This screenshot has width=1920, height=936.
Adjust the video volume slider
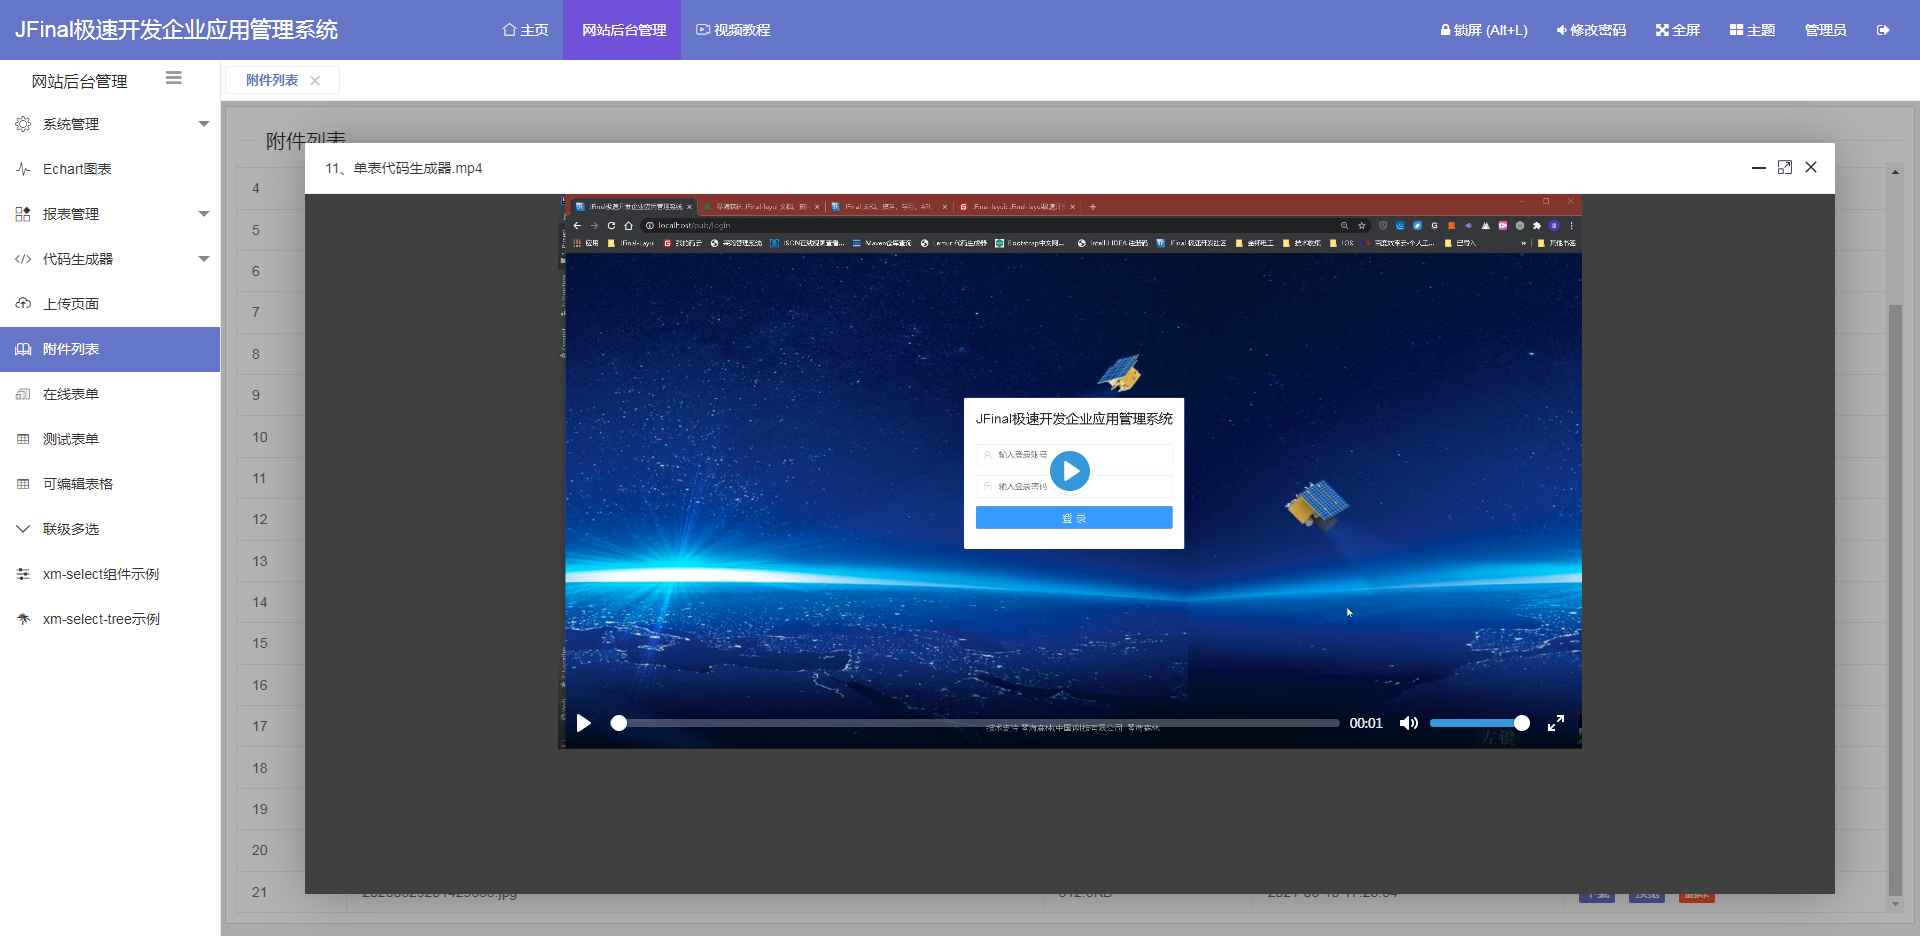click(x=1479, y=723)
